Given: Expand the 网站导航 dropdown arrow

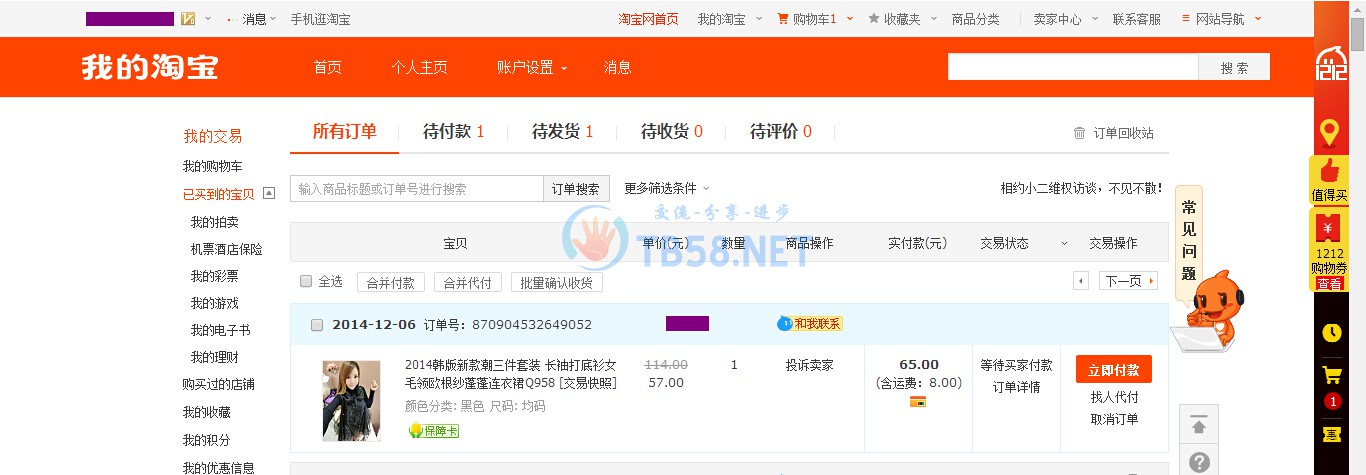Looking at the screenshot, I should pos(1258,19).
